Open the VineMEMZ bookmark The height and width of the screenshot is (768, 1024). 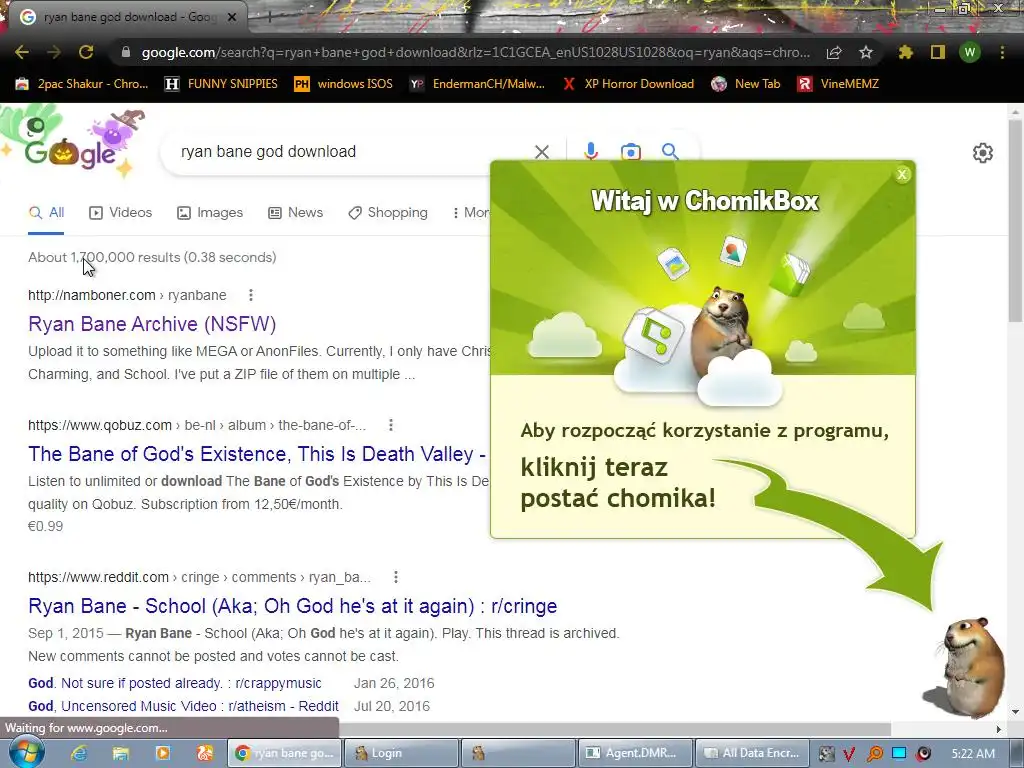click(838, 84)
